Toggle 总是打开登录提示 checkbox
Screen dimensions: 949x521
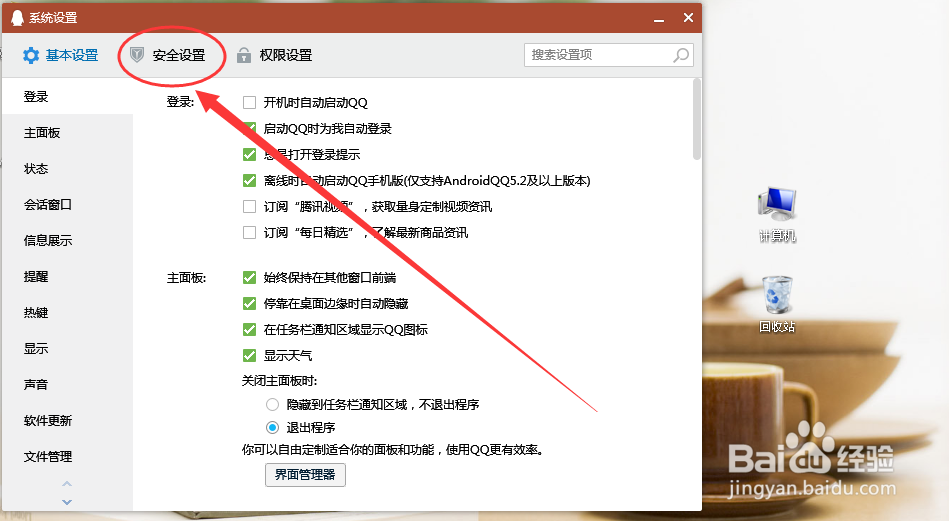pyautogui.click(x=249, y=154)
